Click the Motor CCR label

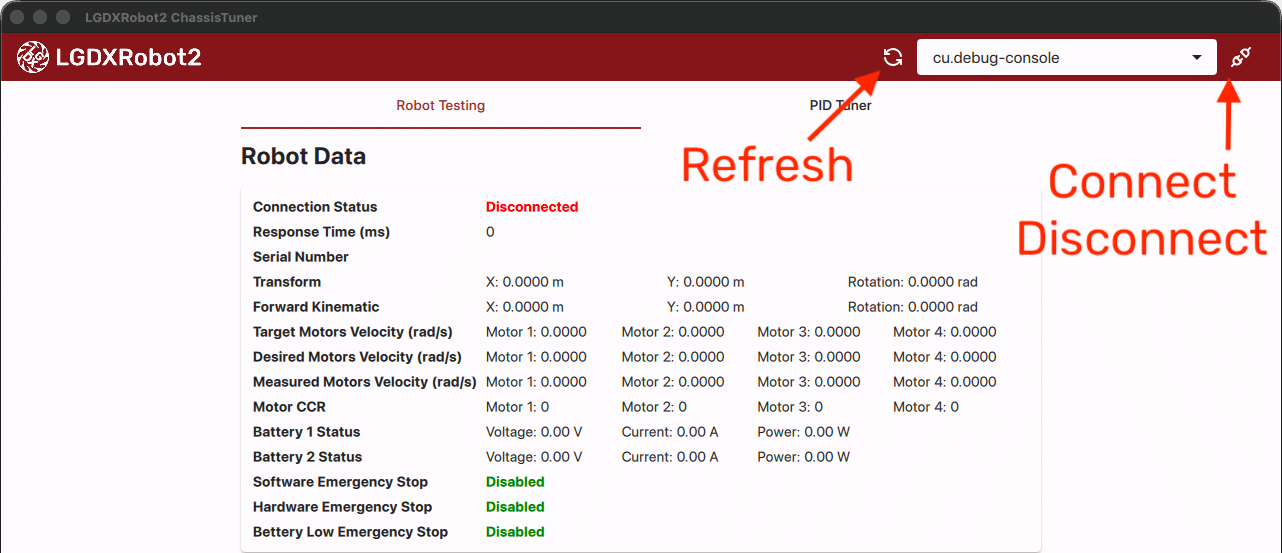click(x=289, y=407)
